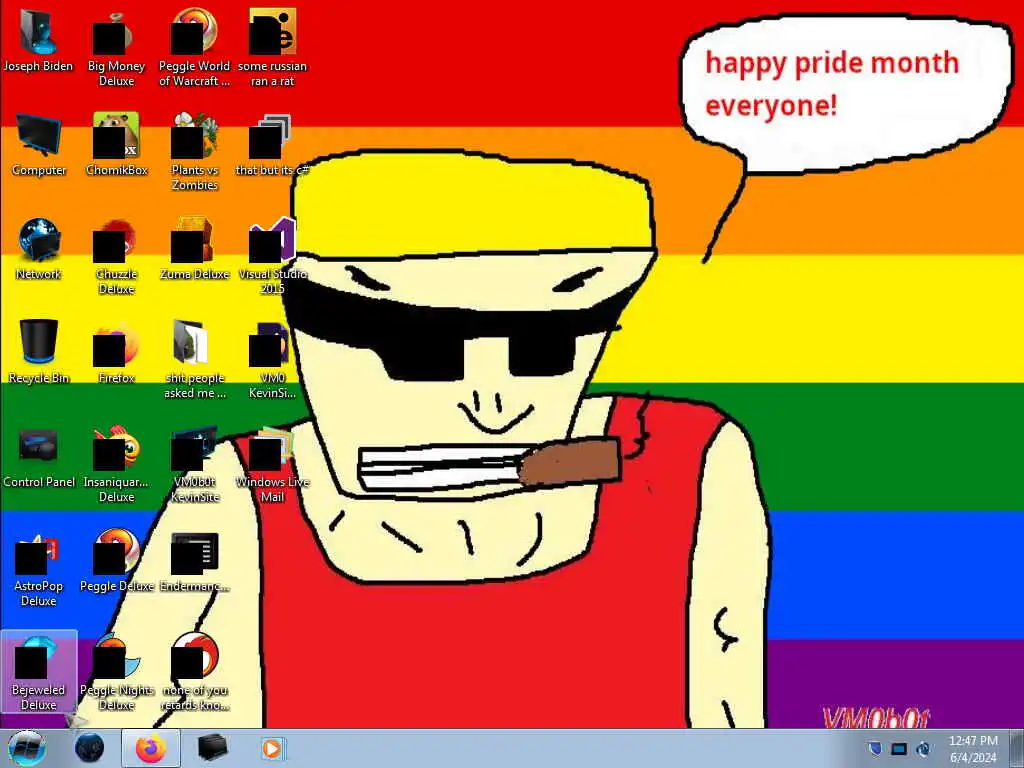This screenshot has height=768, width=1024.
Task: Select the Peggle Deluxe shortcut
Action: [x=116, y=562]
